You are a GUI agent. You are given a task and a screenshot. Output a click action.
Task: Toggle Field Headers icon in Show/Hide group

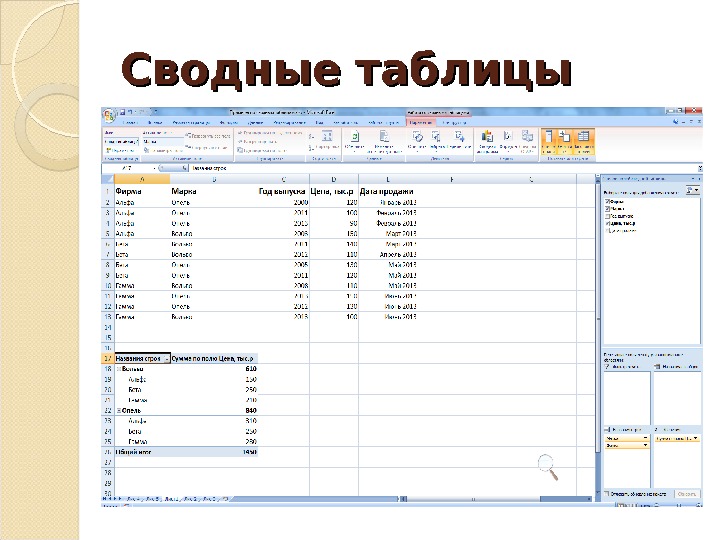coord(584,141)
